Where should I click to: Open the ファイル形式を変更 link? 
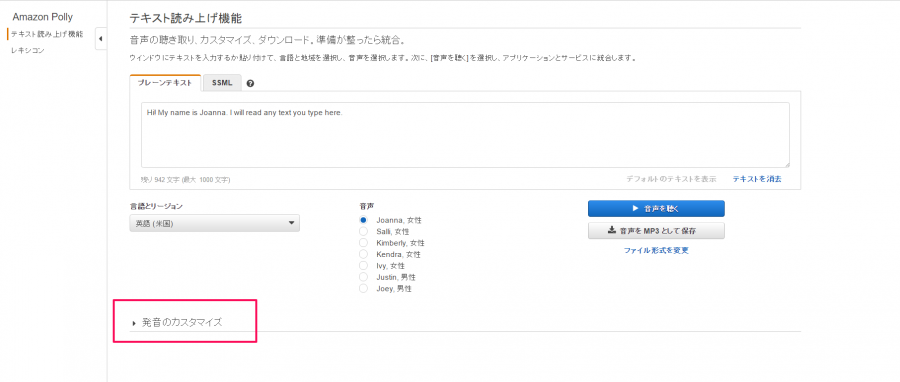tap(656, 251)
